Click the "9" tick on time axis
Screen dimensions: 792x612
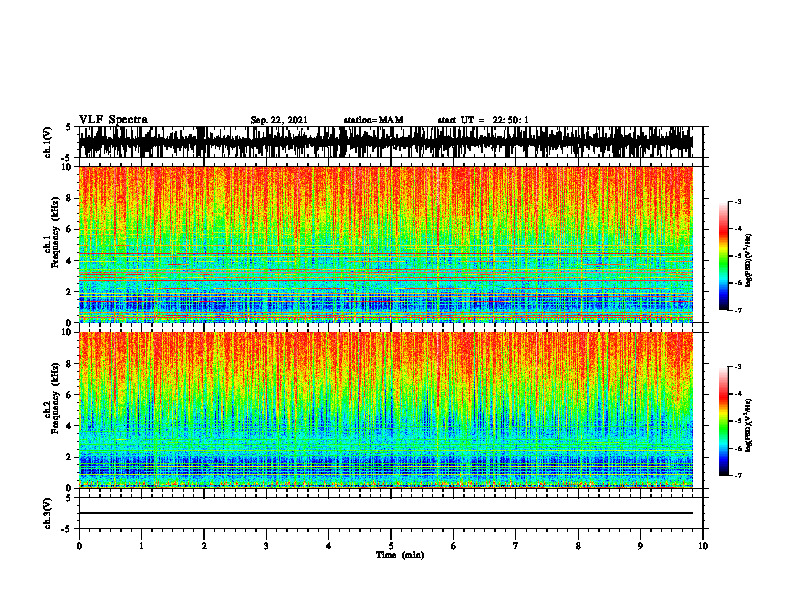click(x=640, y=546)
